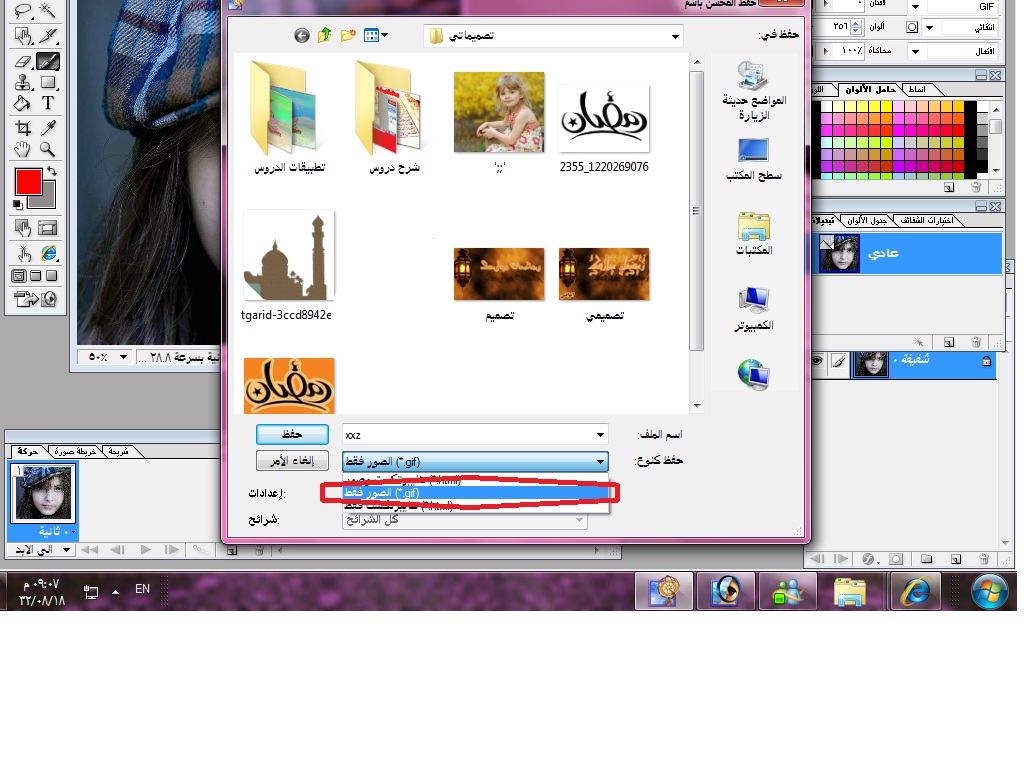Expand the file name combo box
1024x768 pixels.
[x=600, y=435]
